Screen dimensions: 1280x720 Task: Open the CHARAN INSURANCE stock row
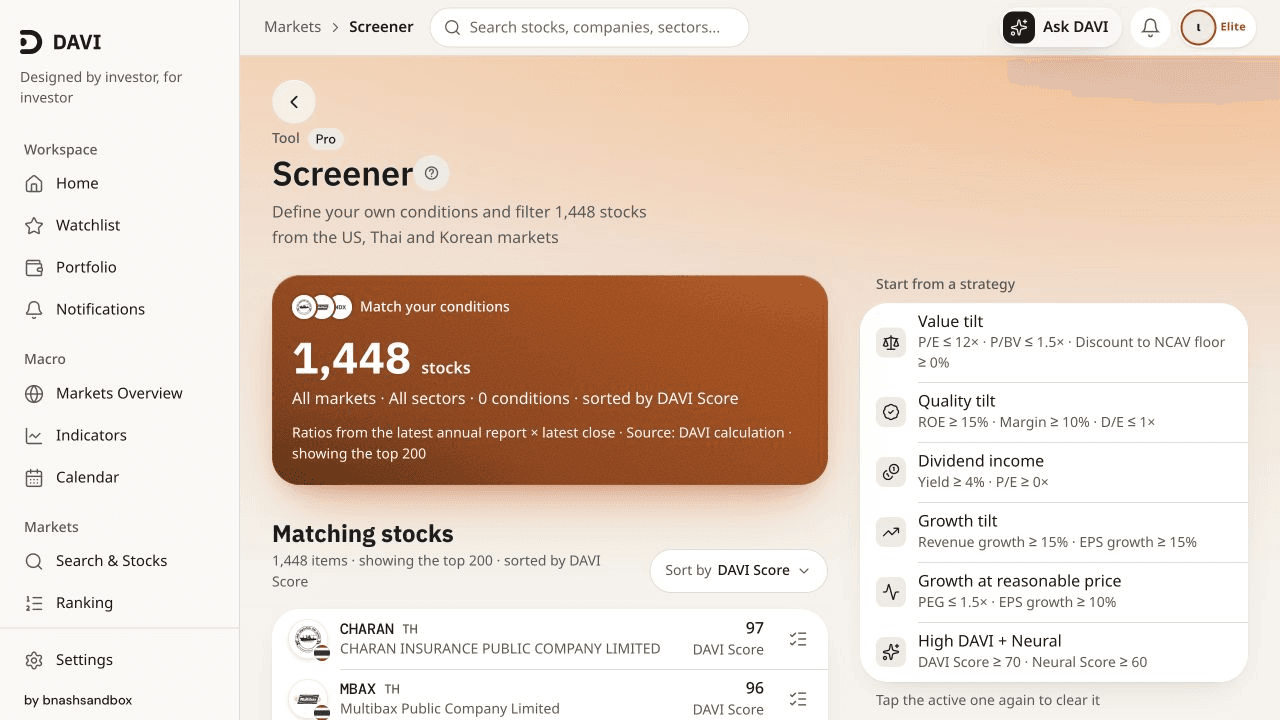pyautogui.click(x=550, y=639)
